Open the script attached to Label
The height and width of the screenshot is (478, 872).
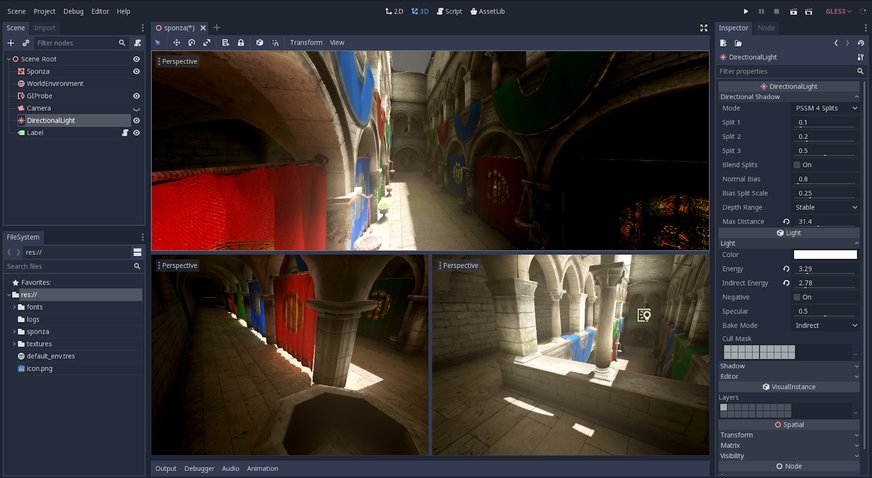(x=125, y=132)
